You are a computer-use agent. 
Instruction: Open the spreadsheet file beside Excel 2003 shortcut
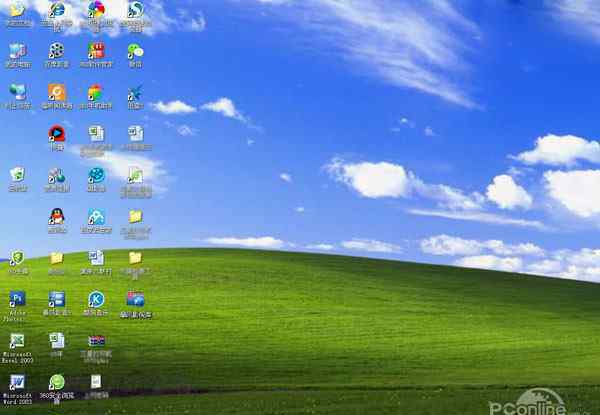tap(57, 340)
